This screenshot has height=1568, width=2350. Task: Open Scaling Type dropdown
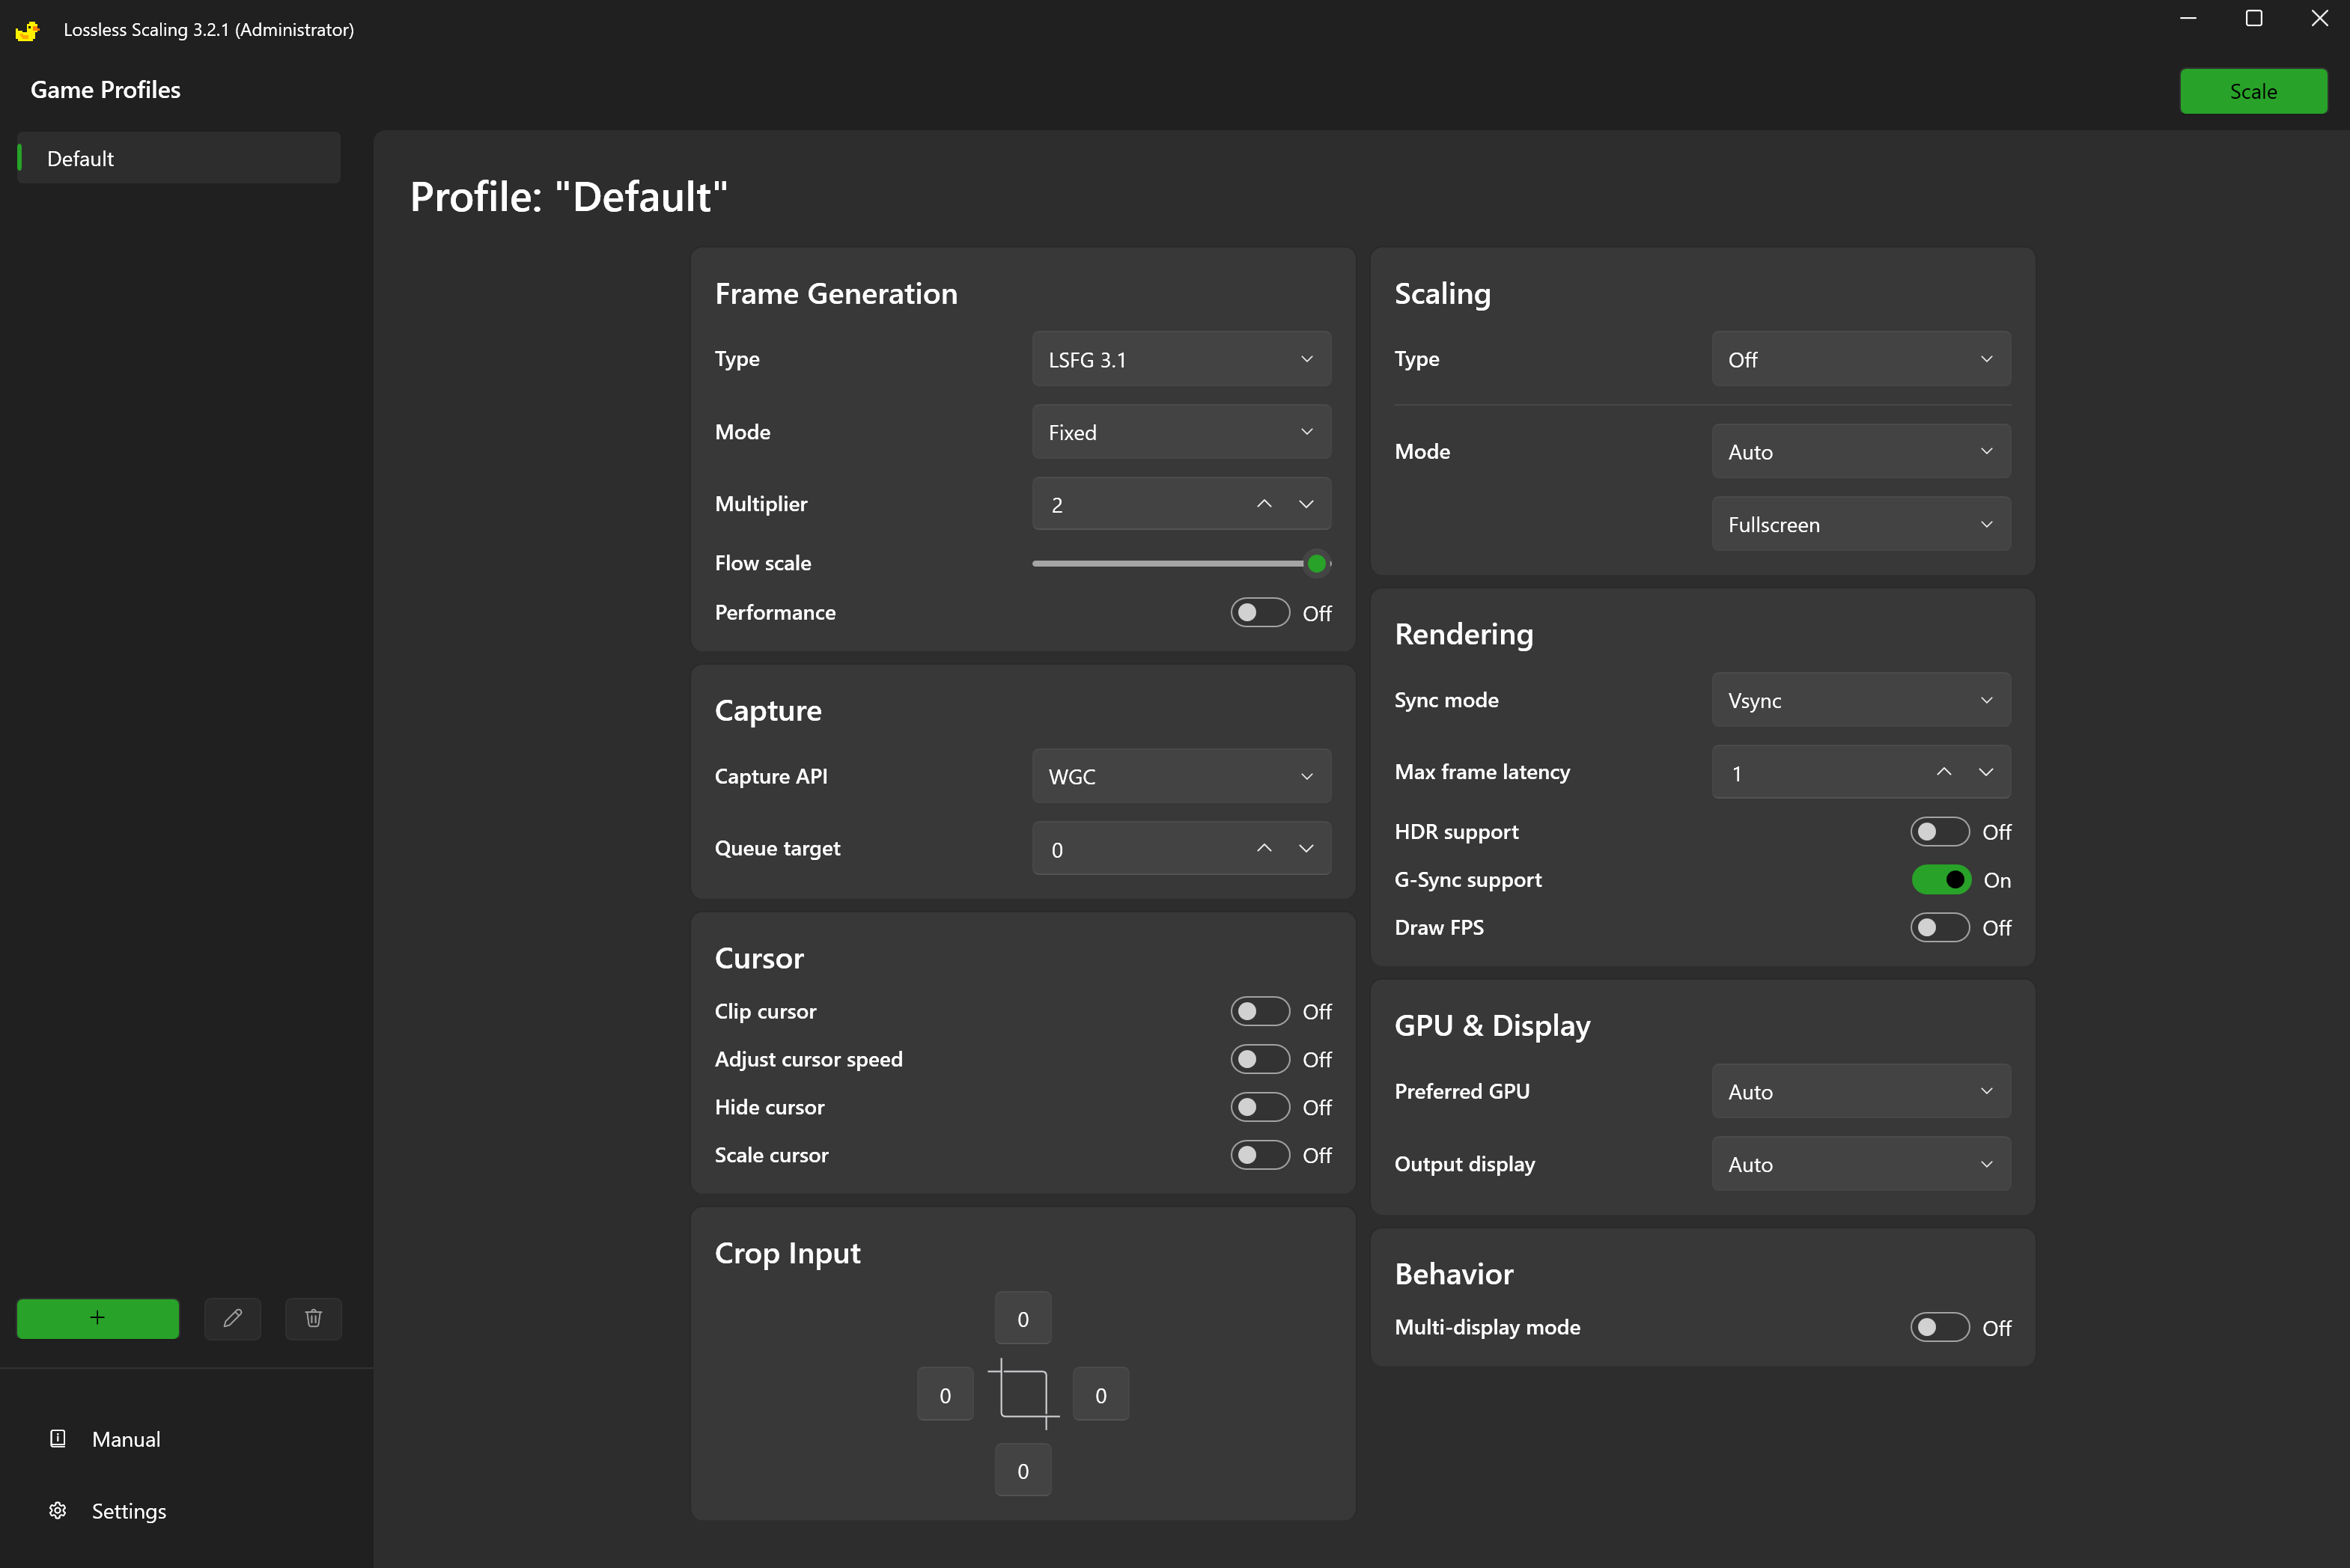(1861, 359)
